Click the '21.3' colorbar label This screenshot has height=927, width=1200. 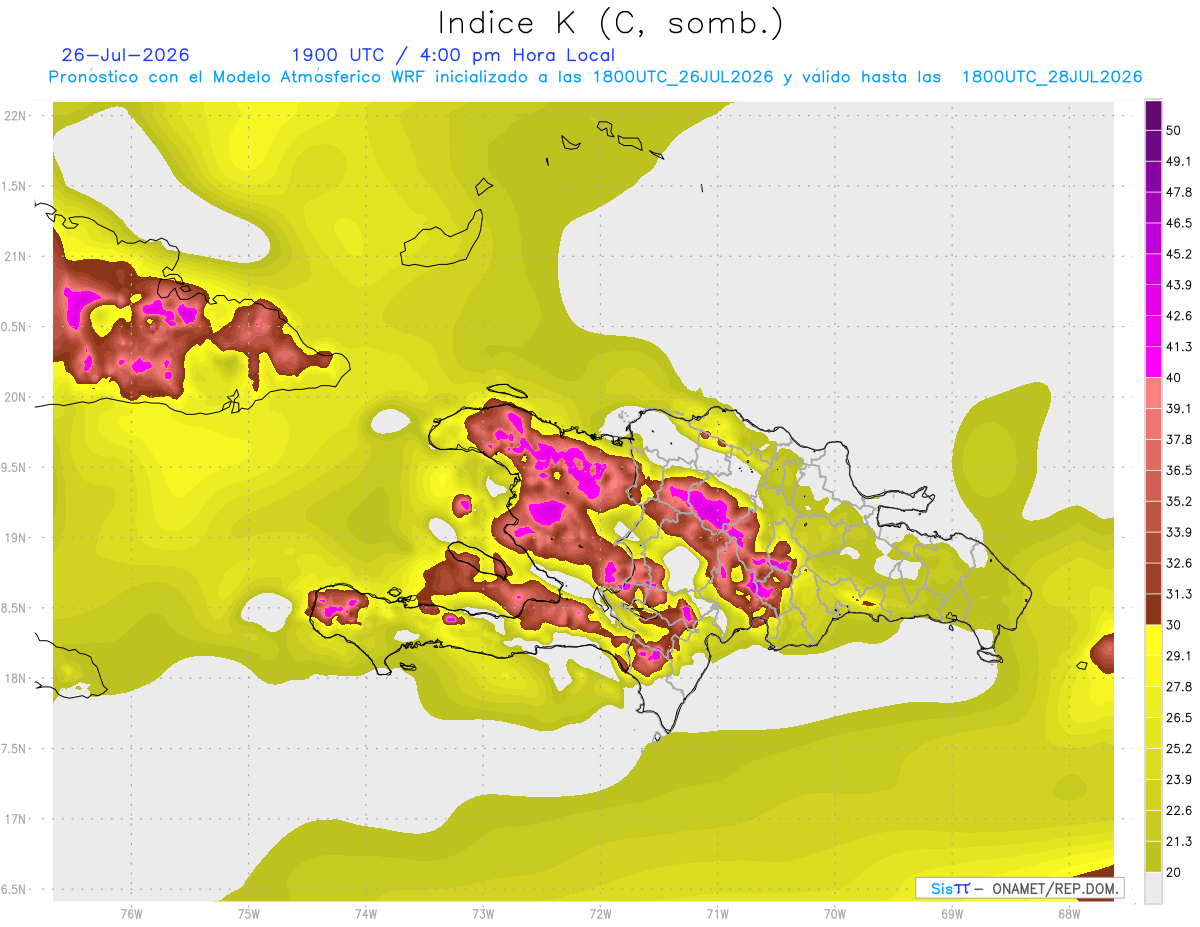[1179, 842]
